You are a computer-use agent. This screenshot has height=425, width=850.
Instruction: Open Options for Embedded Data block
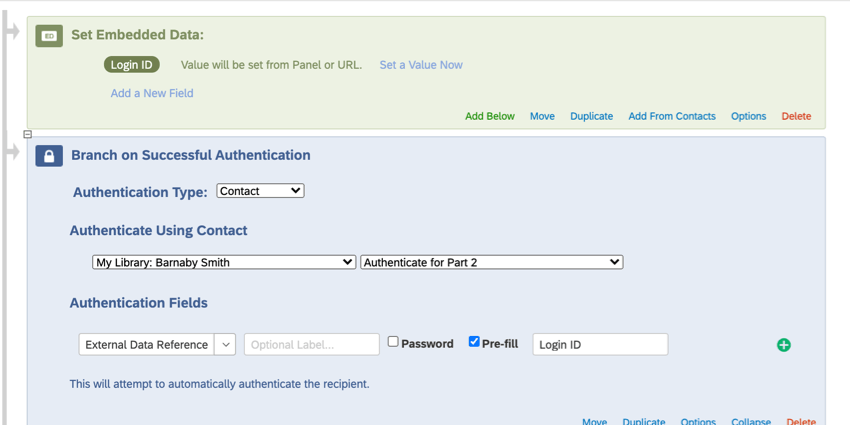749,116
